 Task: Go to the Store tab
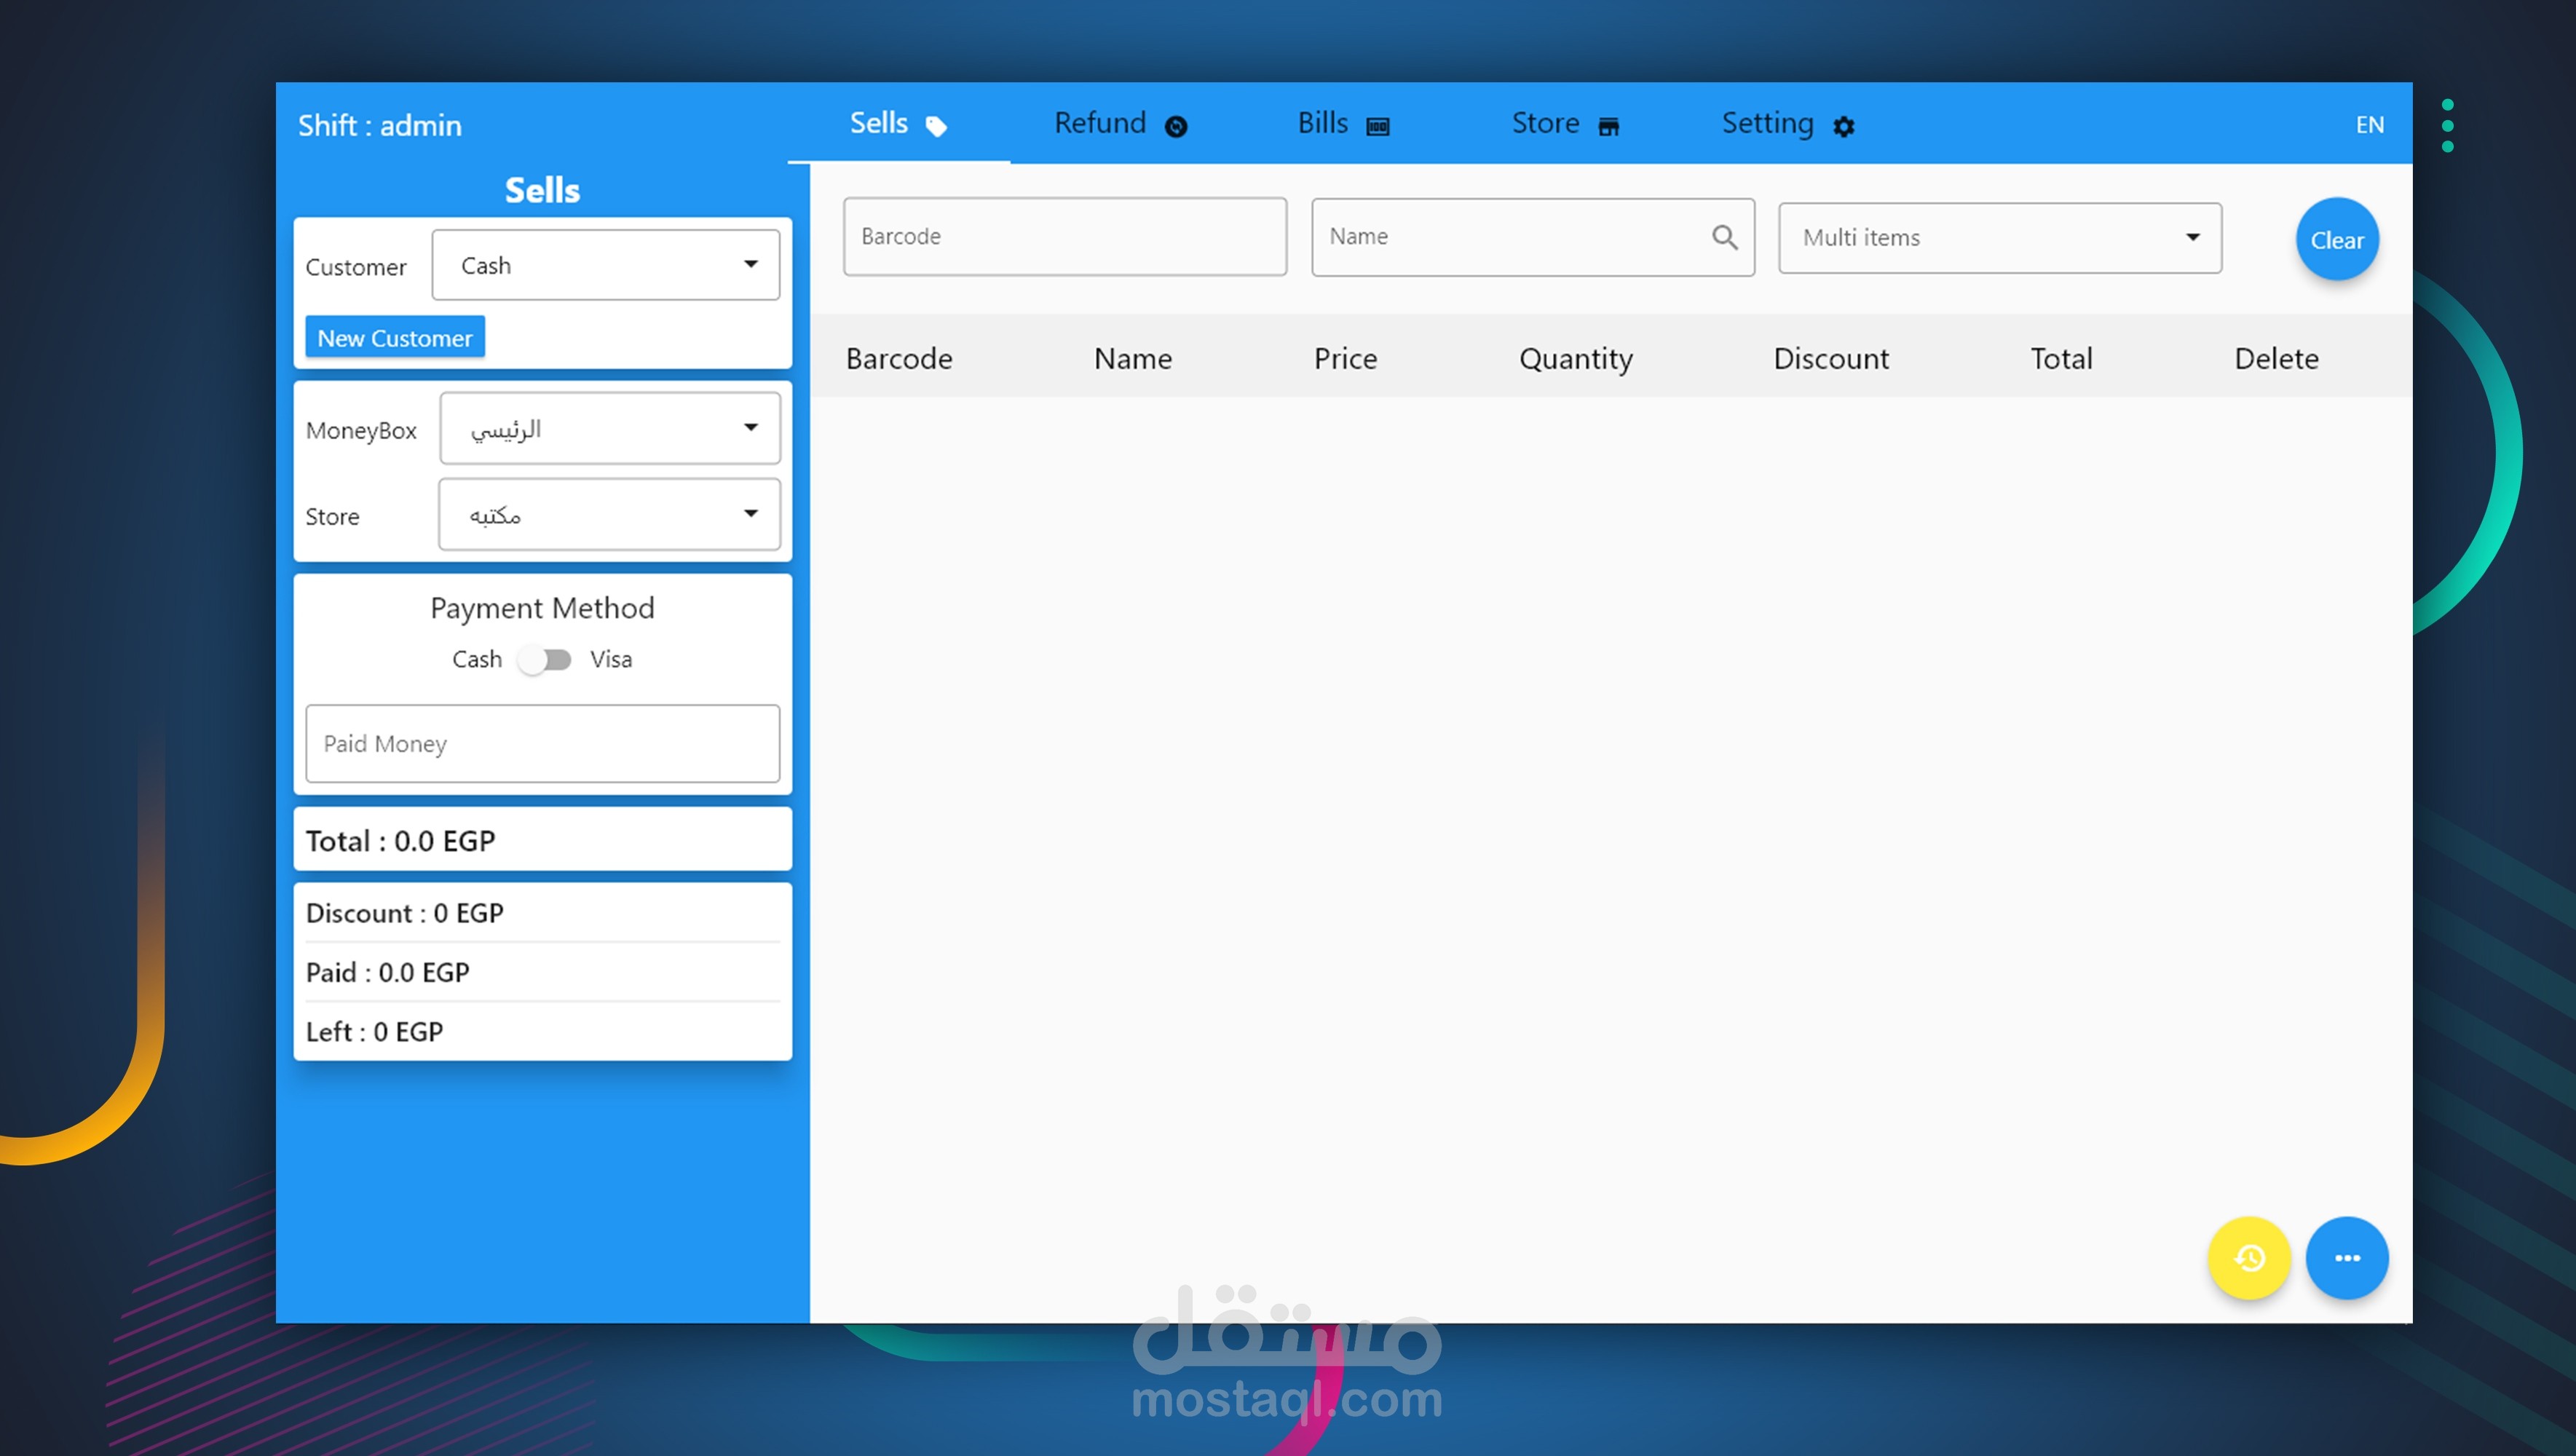pos(1565,124)
